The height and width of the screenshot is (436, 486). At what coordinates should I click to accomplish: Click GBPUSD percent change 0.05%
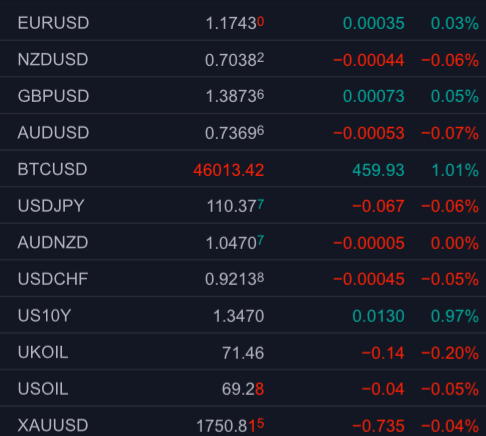pos(455,96)
